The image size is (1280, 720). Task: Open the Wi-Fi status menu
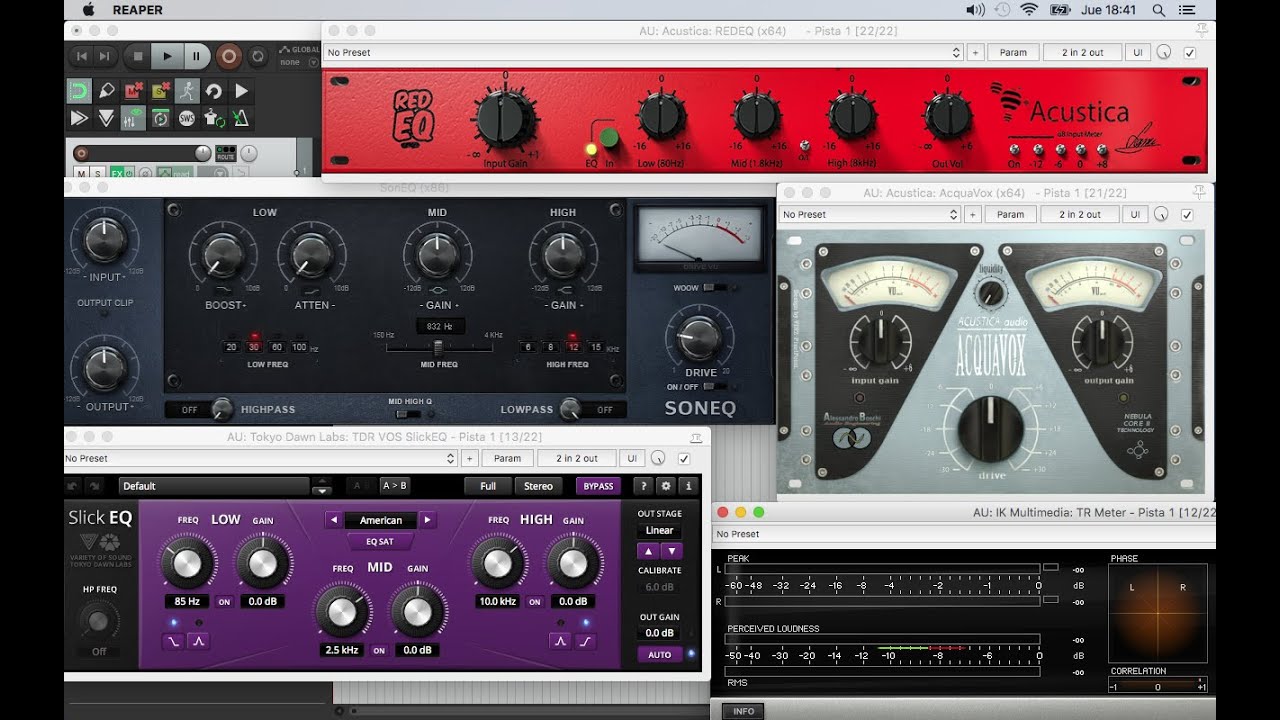1029,10
